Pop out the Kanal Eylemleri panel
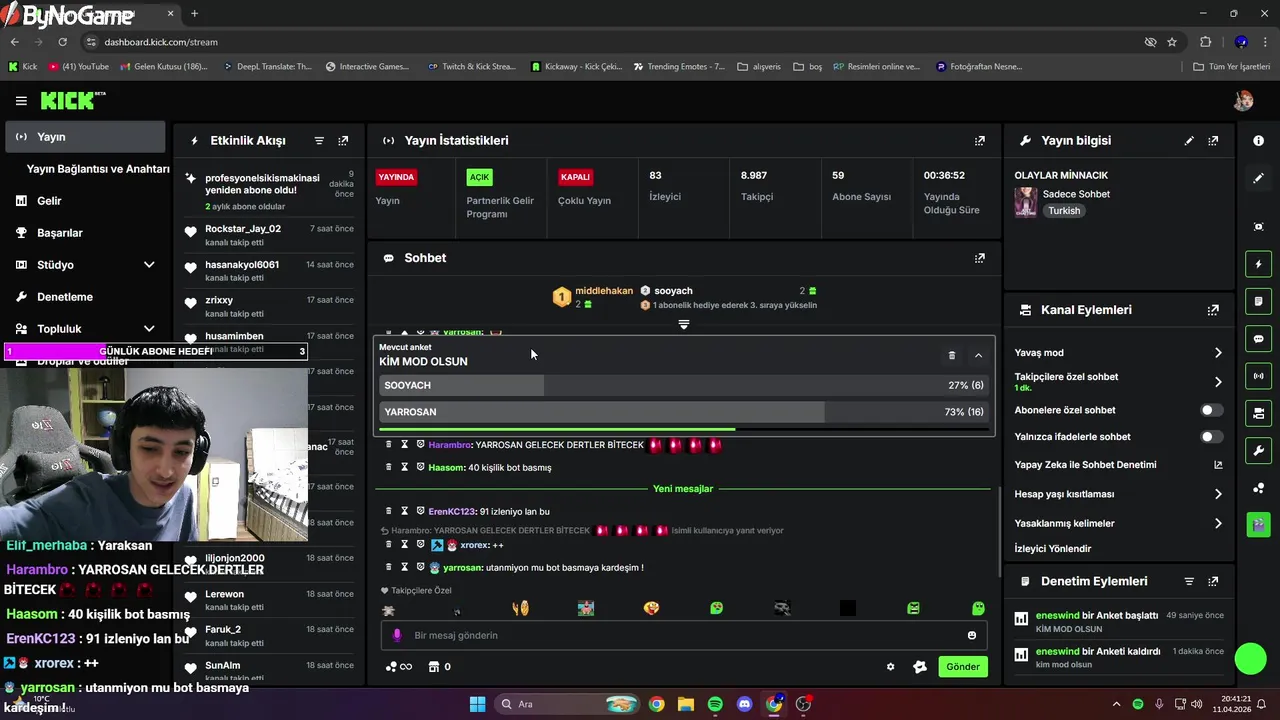The width and height of the screenshot is (1280, 720). pyautogui.click(x=1213, y=310)
